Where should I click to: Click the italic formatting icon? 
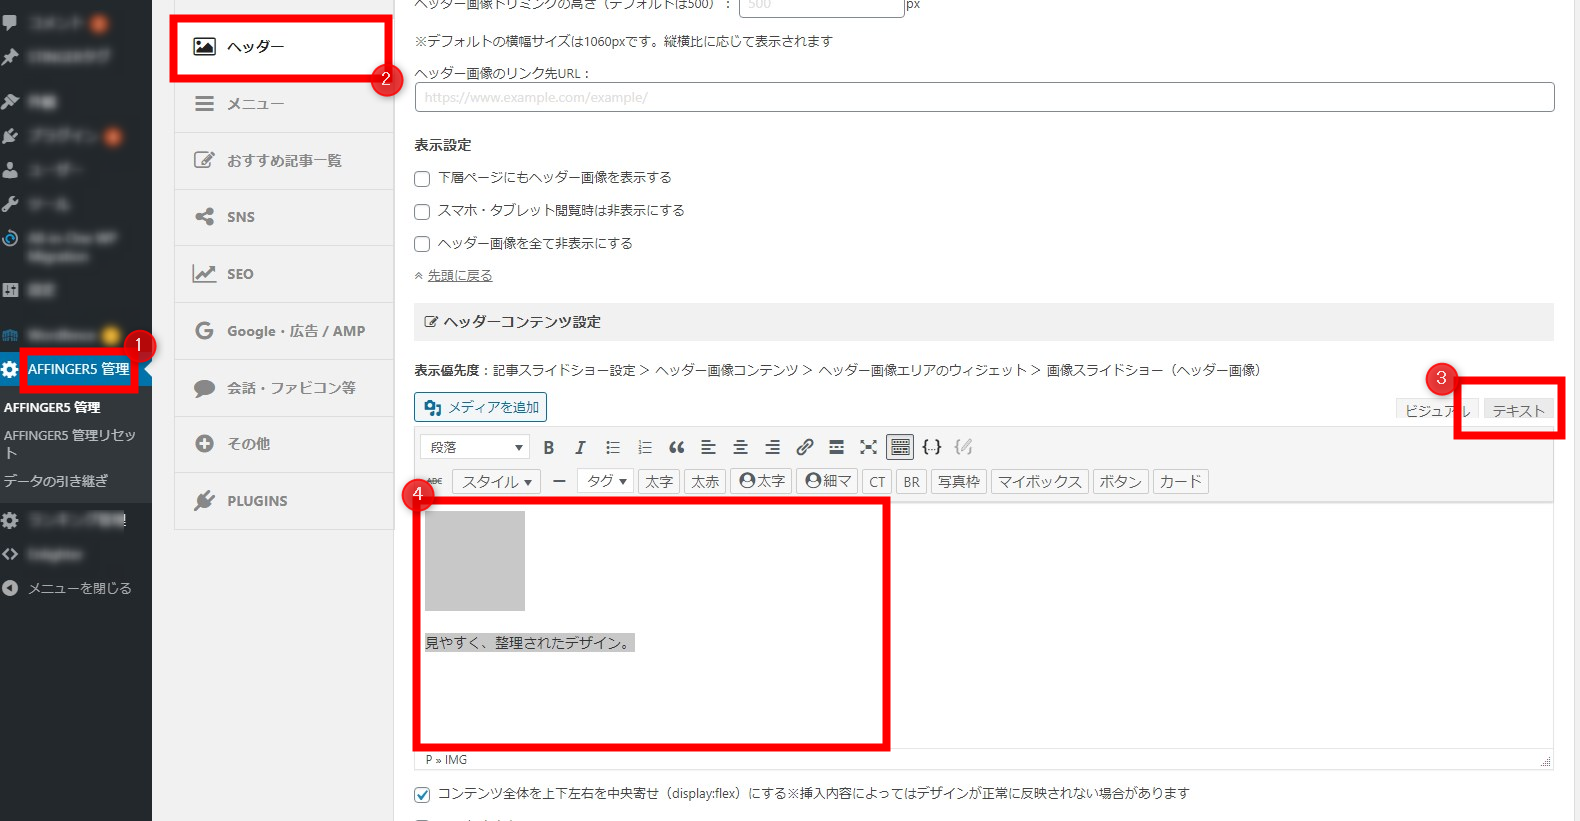point(580,447)
